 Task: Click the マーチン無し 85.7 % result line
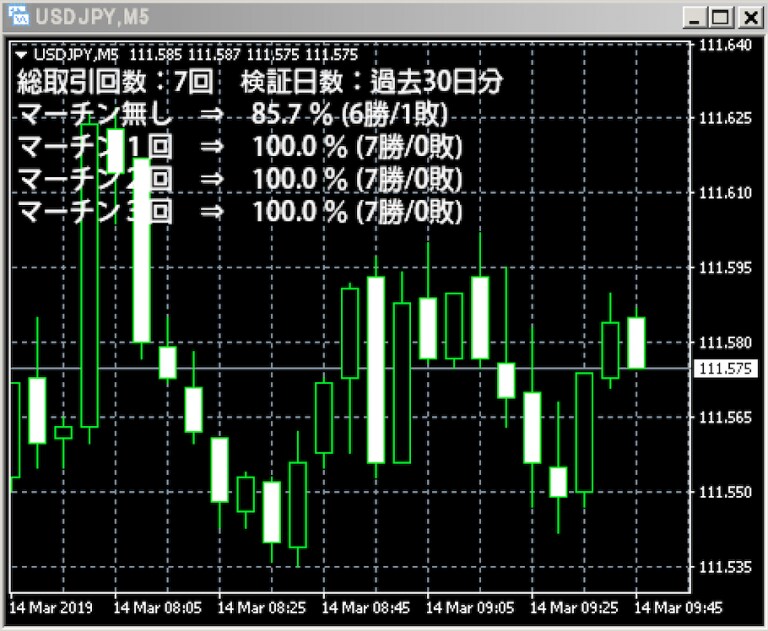tap(233, 114)
